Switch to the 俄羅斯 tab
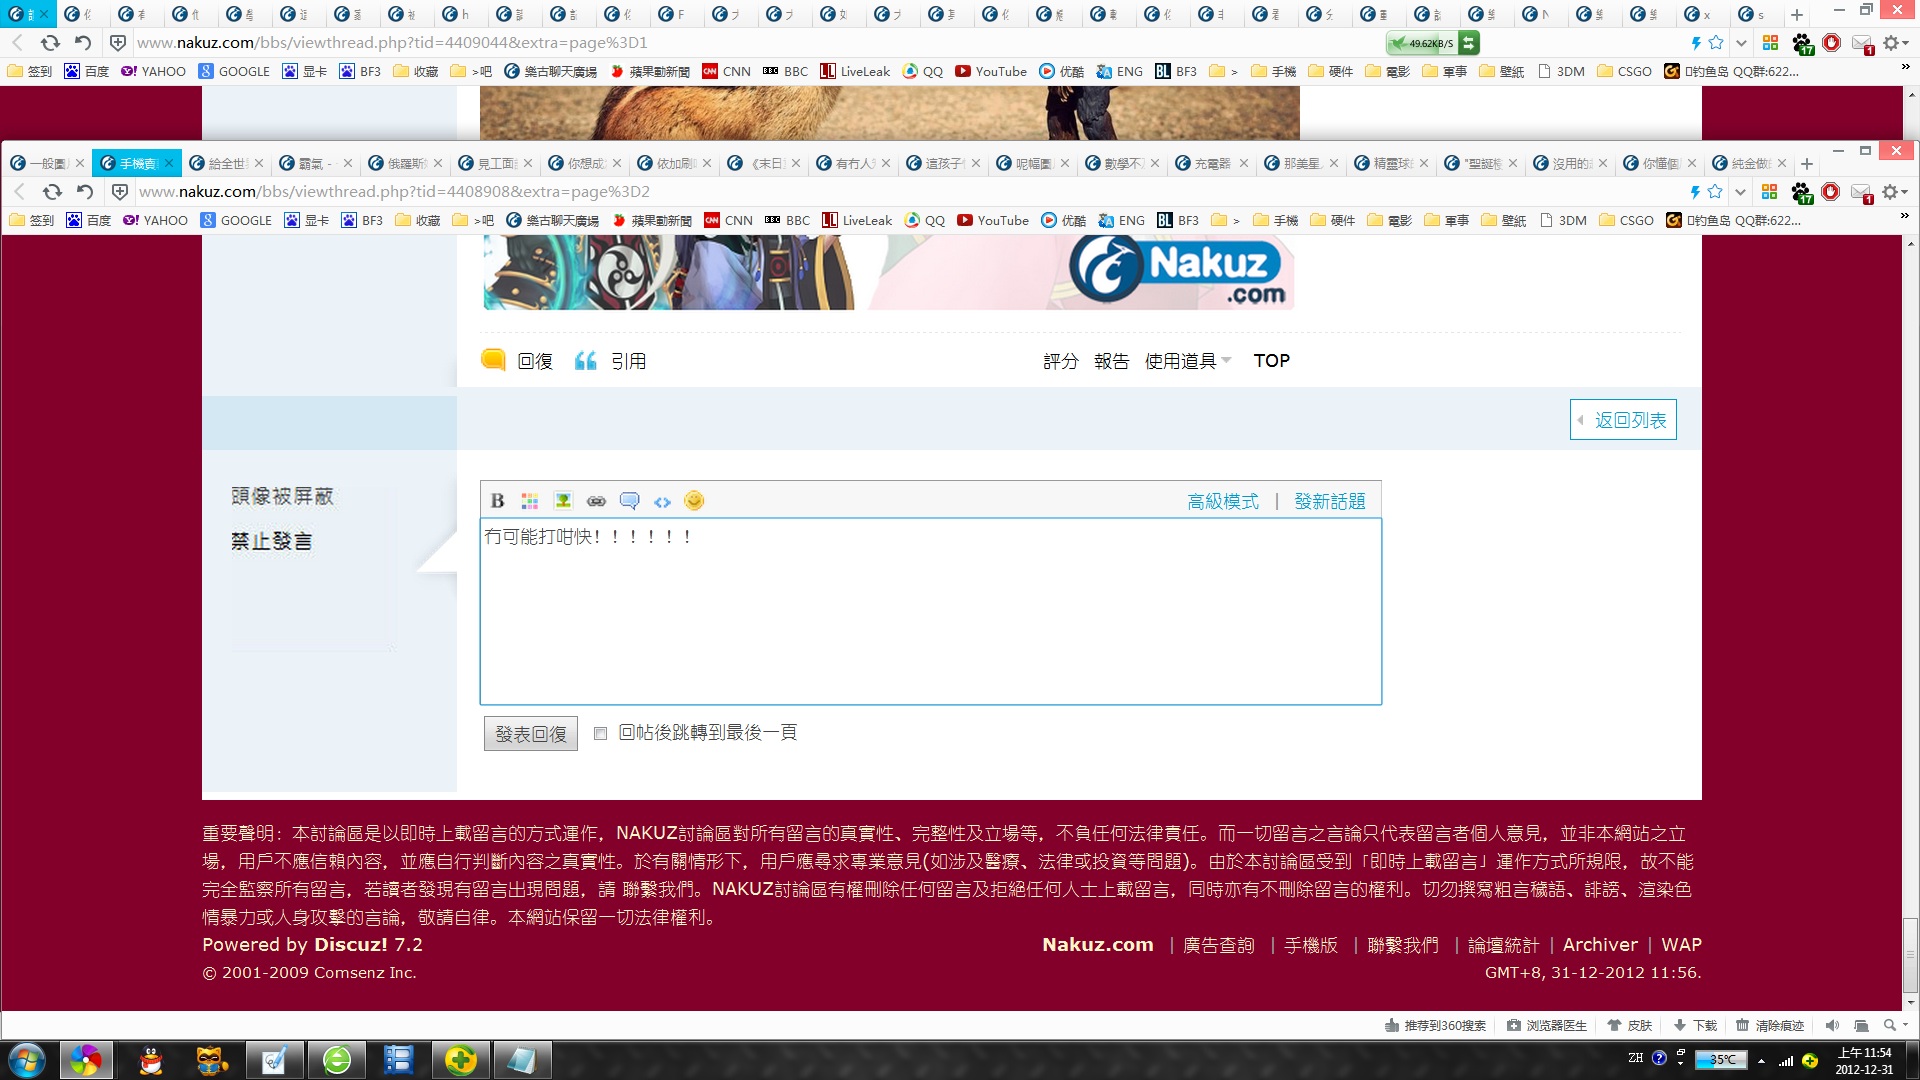1920x1080 pixels. pos(404,163)
